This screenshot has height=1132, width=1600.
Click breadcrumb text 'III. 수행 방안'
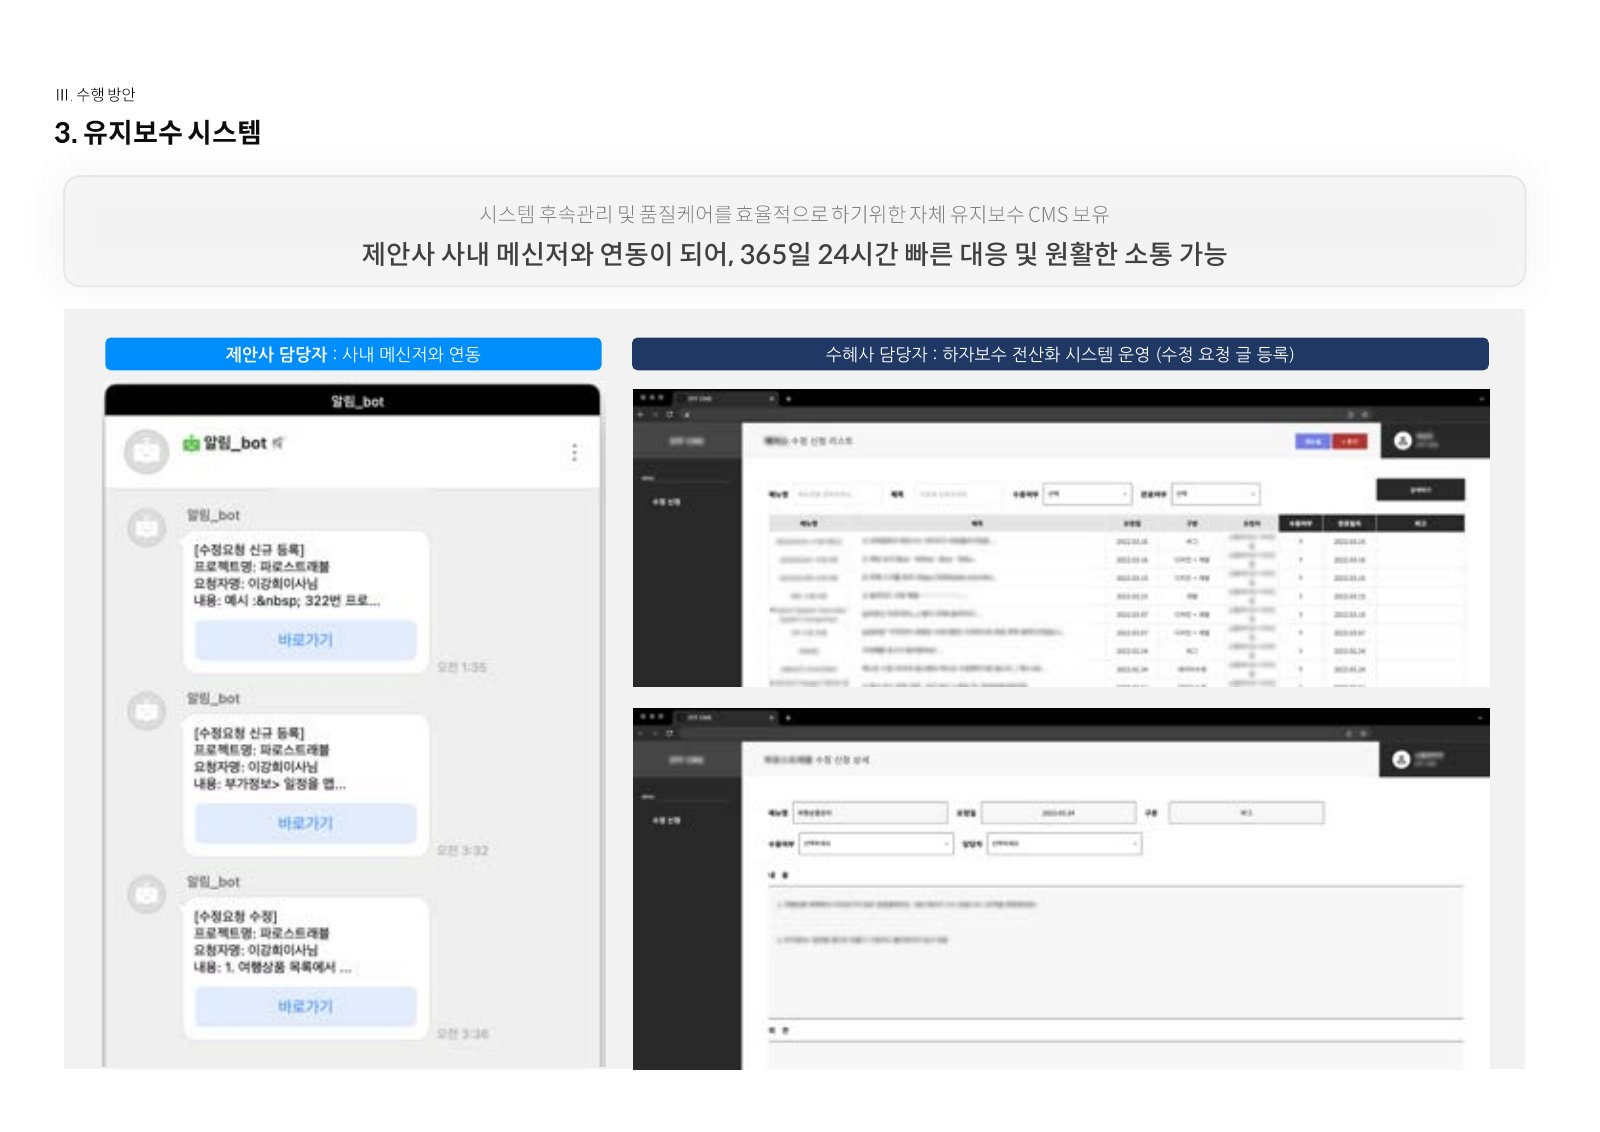95,94
